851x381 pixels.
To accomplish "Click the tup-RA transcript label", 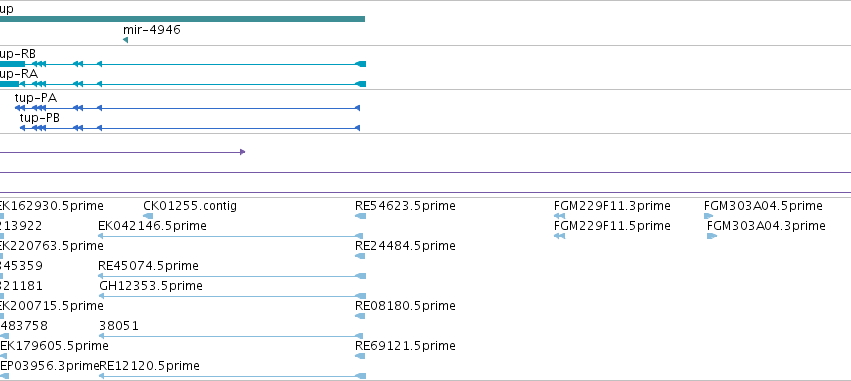I will pos(19,74).
